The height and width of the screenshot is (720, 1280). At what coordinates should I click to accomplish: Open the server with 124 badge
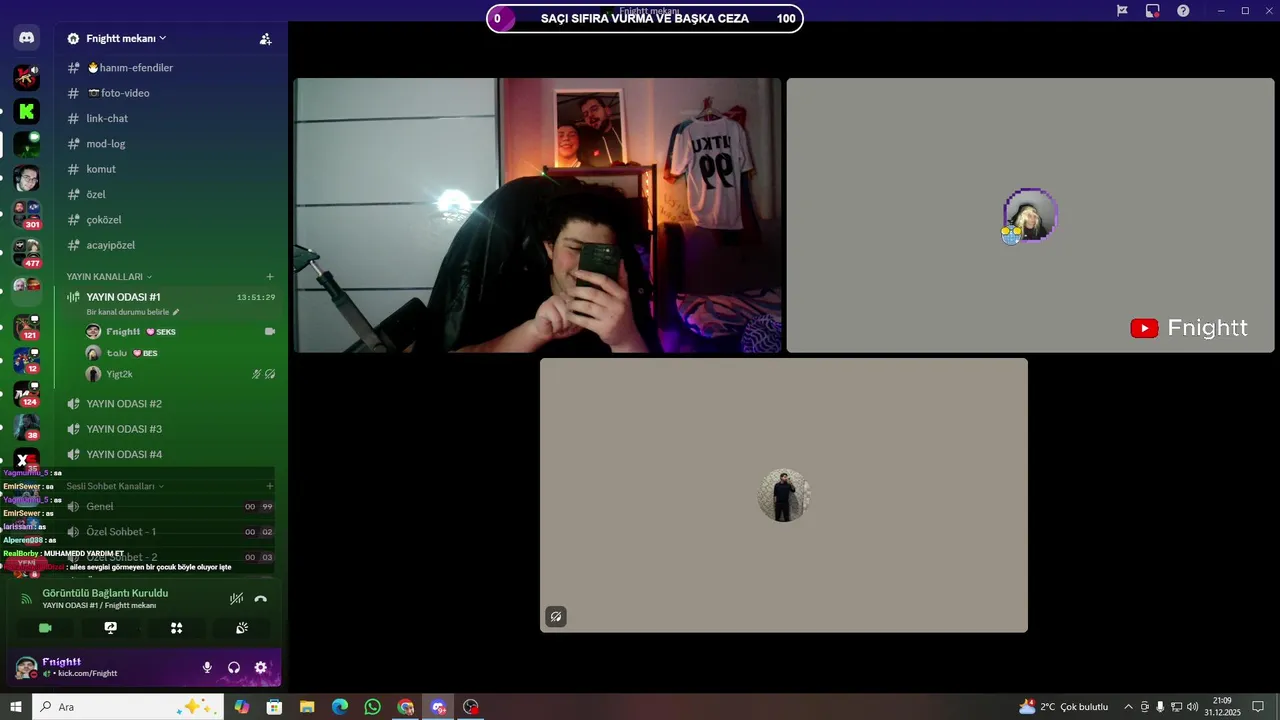coord(27,393)
